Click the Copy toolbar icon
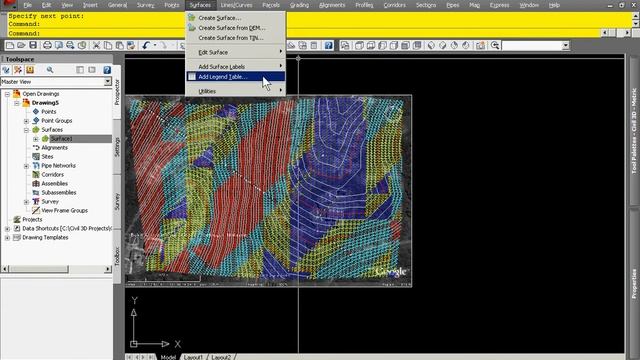 [x=108, y=45]
